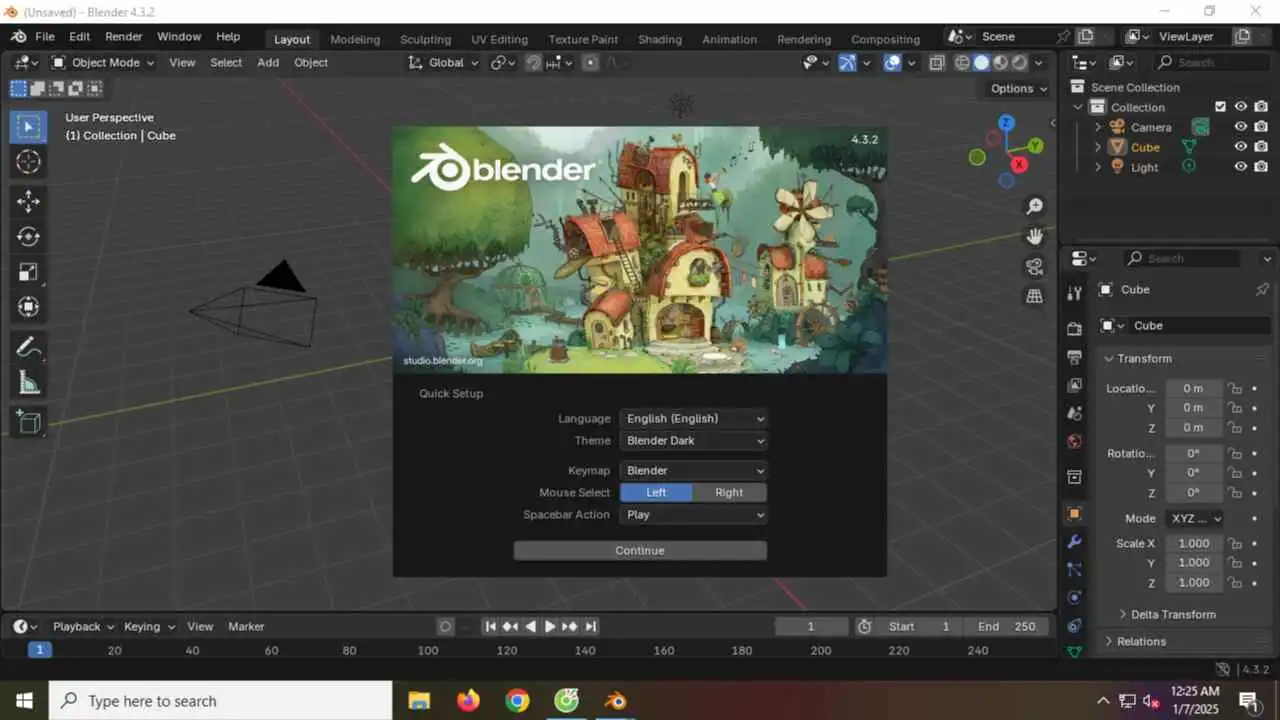Open the Playback dropdown in timeline
Viewport: 1280px width, 720px height.
[x=83, y=626]
